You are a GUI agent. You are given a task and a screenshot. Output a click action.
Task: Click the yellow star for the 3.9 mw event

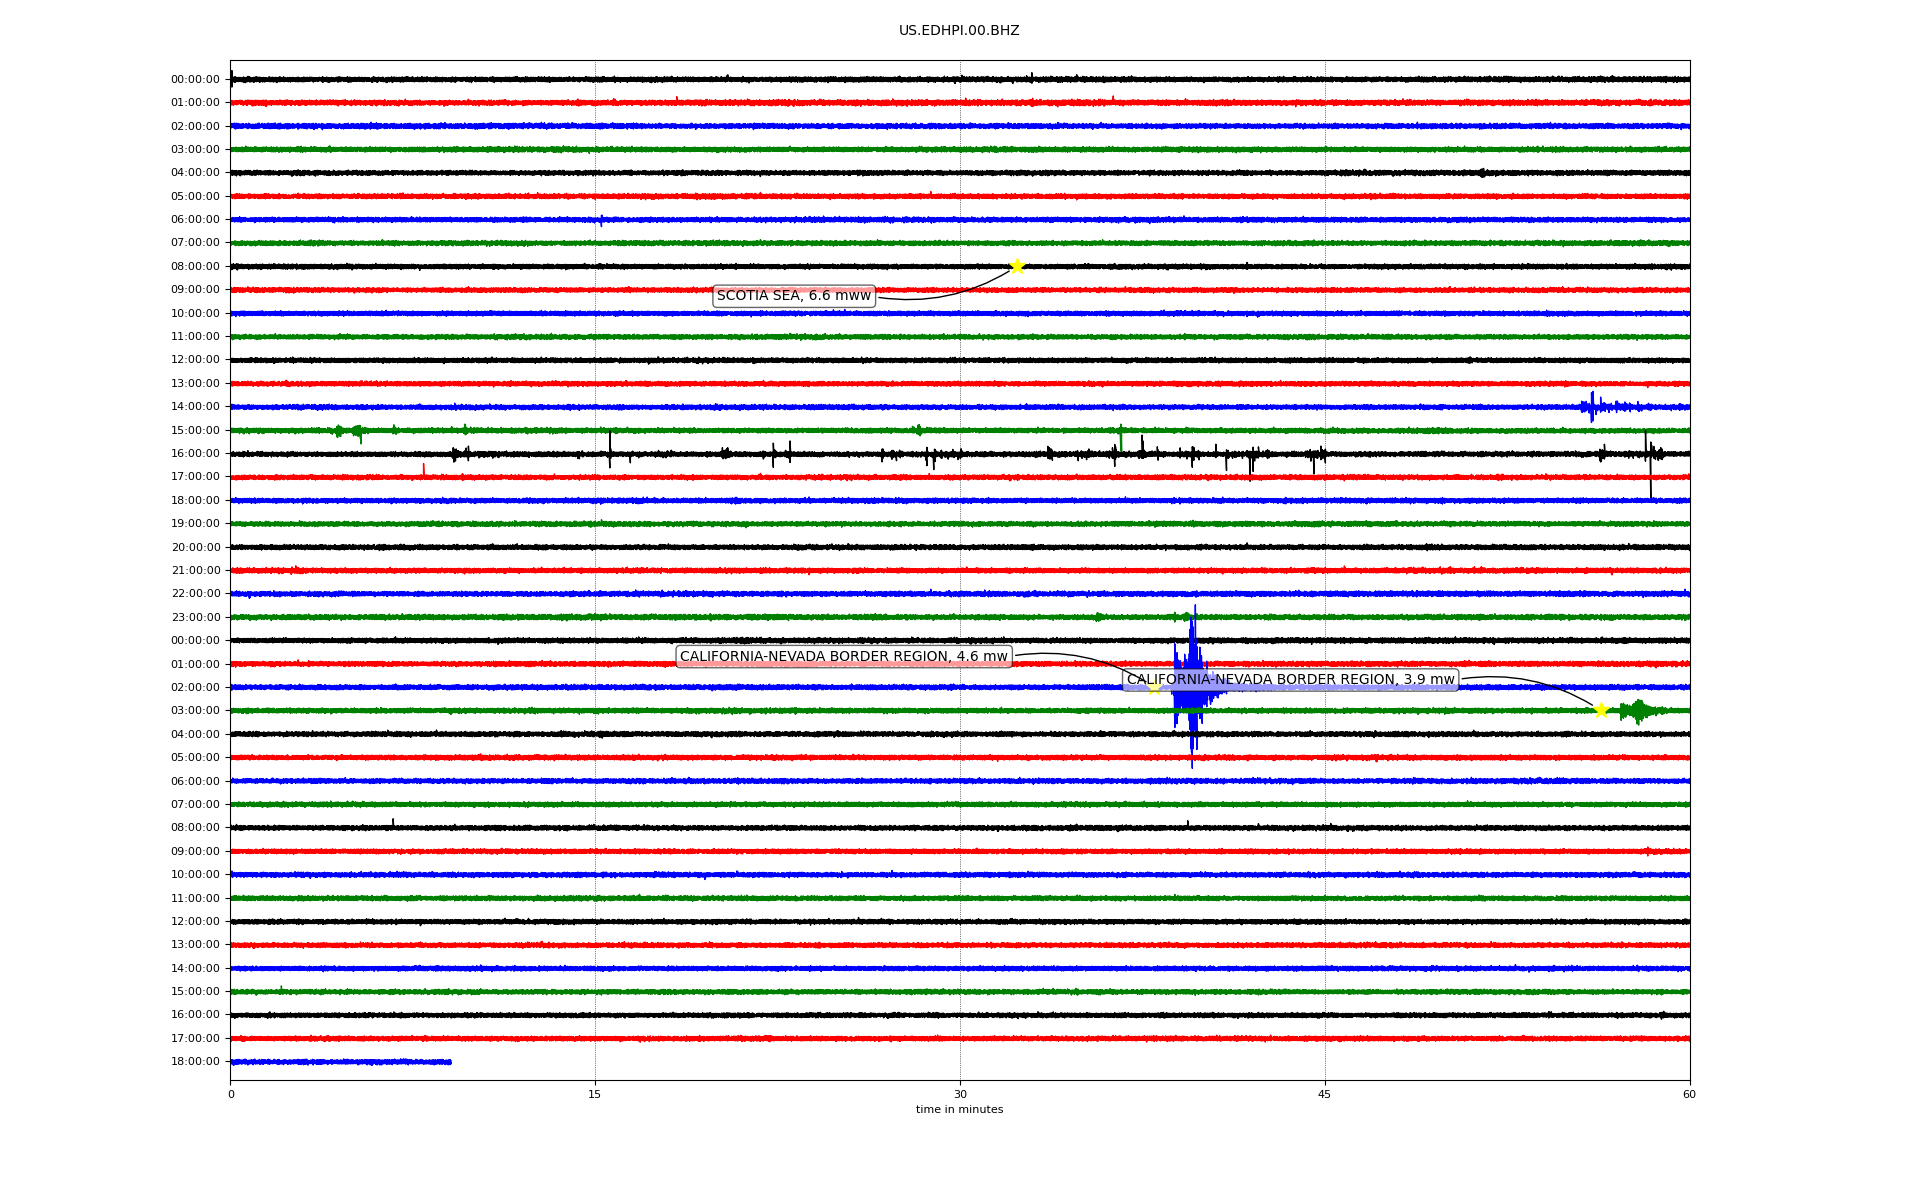click(1601, 711)
